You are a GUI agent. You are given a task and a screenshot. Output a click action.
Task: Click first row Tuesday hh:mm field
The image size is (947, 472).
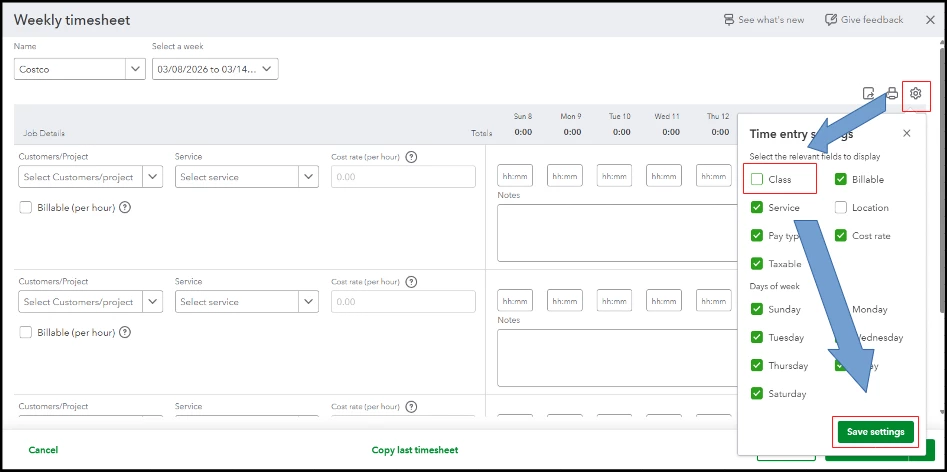(x=614, y=176)
